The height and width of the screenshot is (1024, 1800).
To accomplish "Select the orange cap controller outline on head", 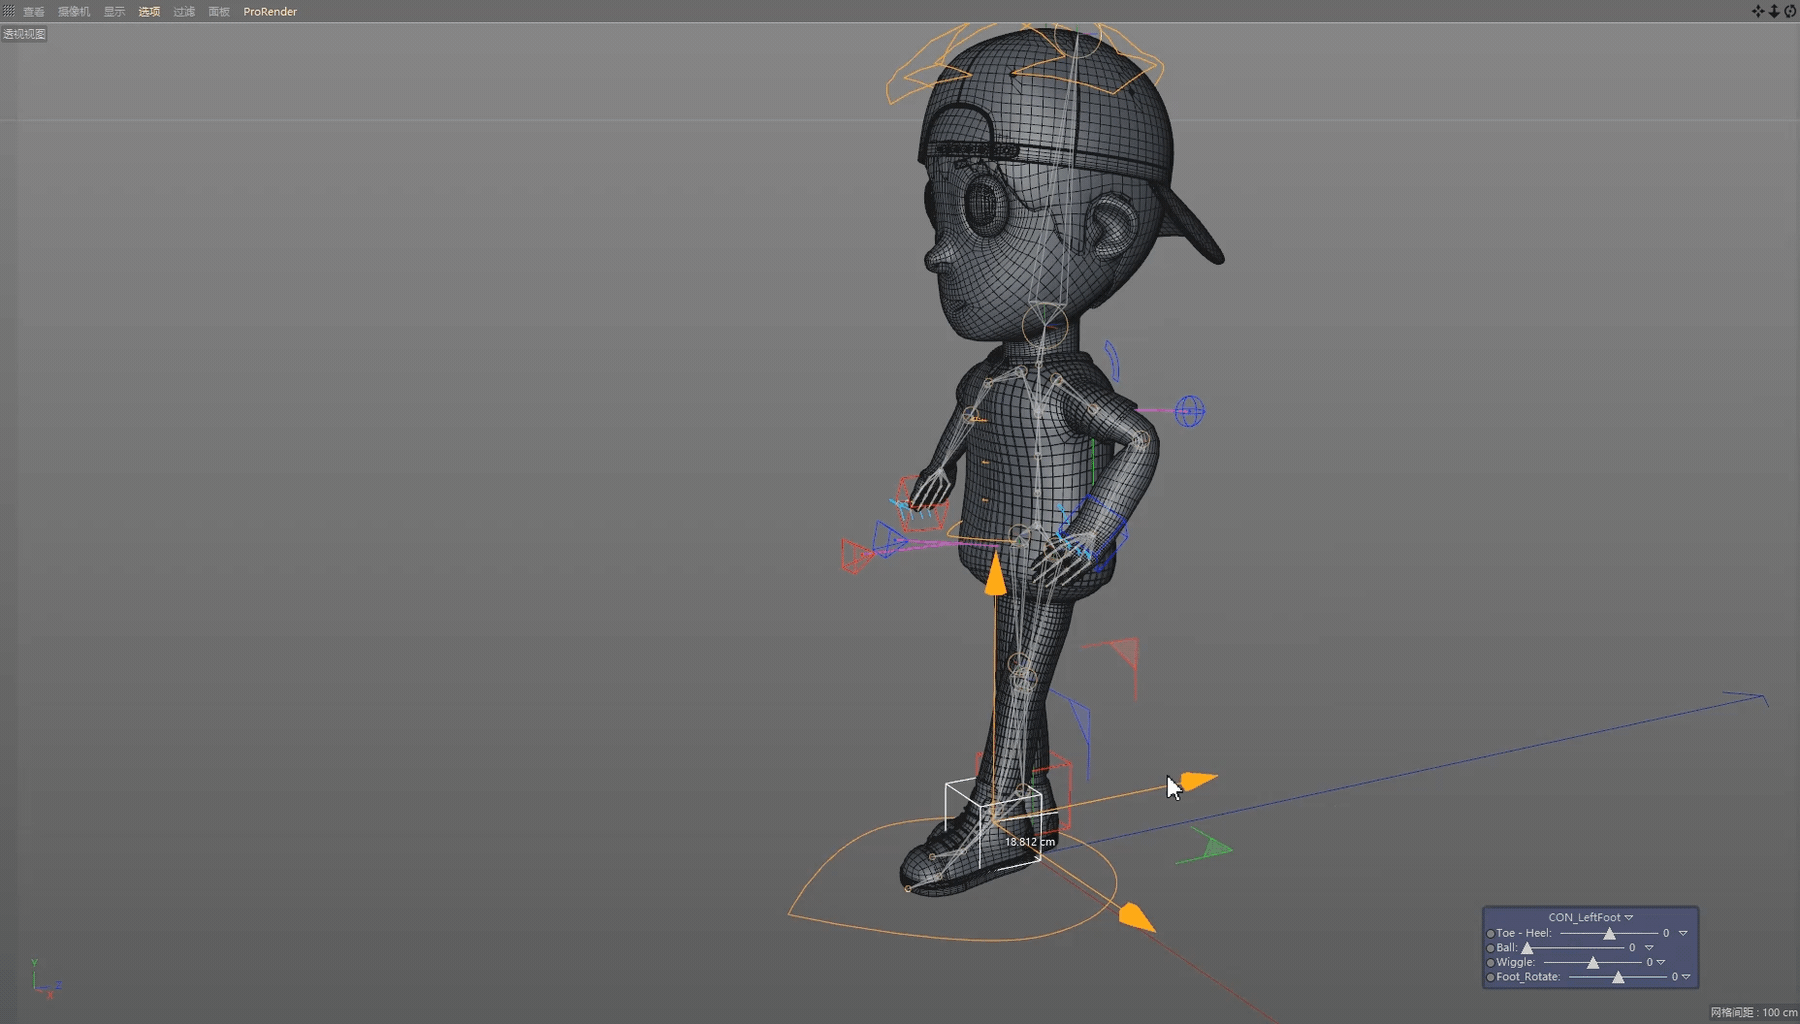I will click(1025, 62).
